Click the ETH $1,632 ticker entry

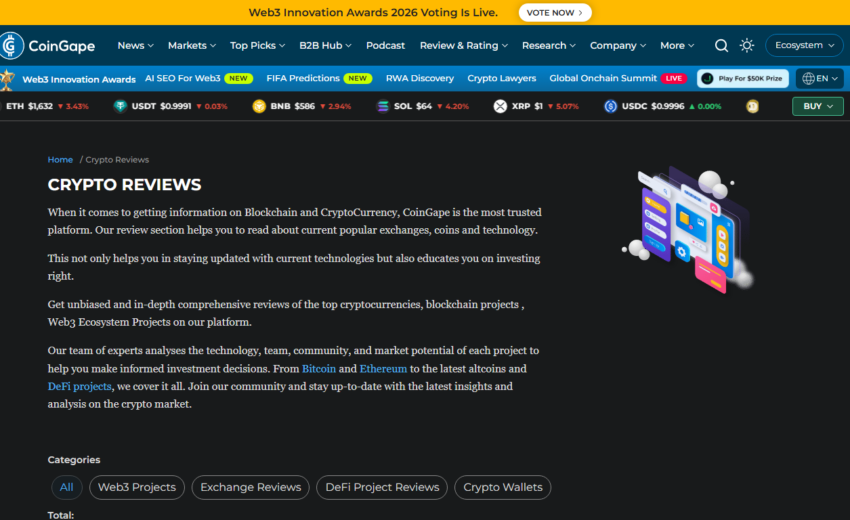tap(47, 106)
